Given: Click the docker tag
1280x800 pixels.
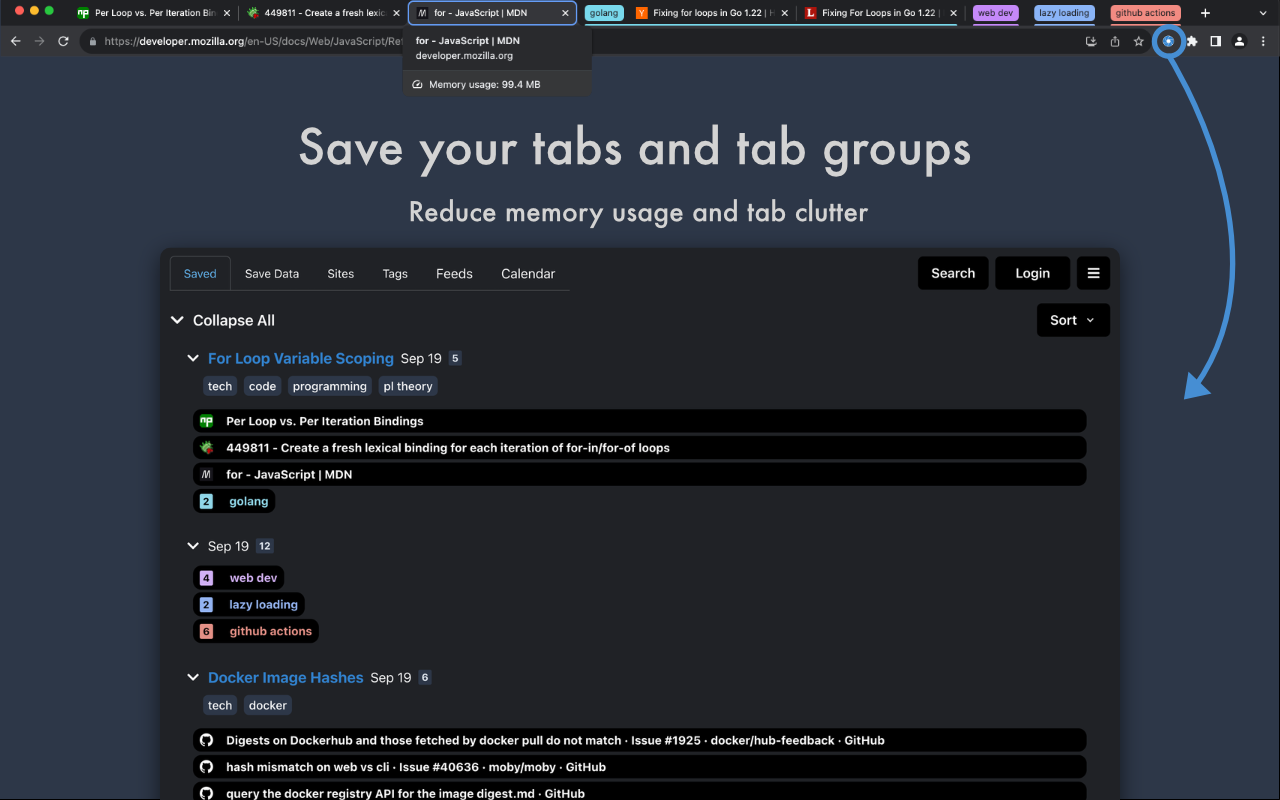Looking at the screenshot, I should pyautogui.click(x=268, y=705).
